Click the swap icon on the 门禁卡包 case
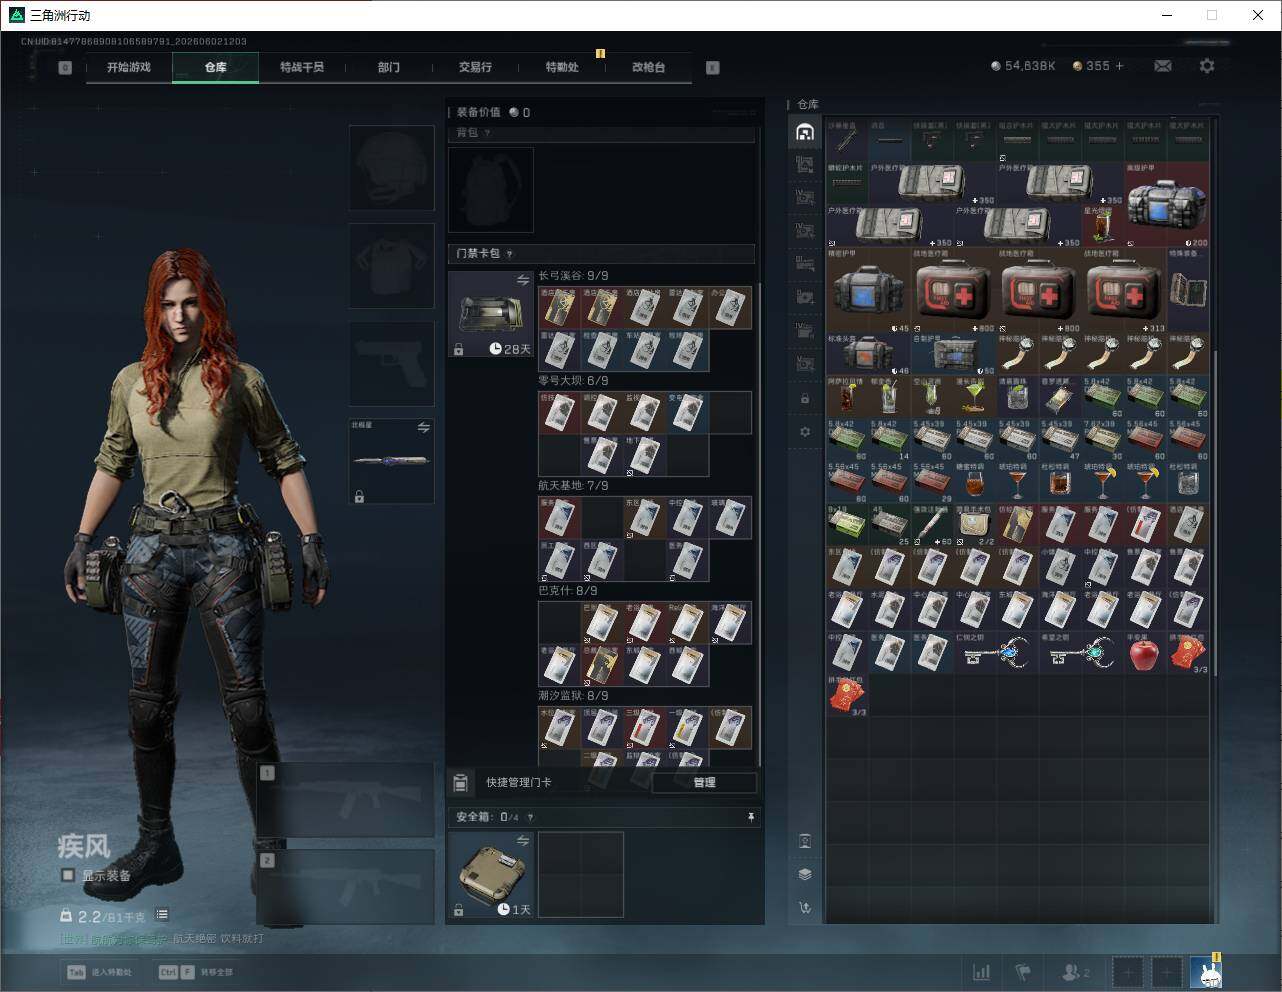Viewport: 1282px width, 992px height. tap(522, 281)
